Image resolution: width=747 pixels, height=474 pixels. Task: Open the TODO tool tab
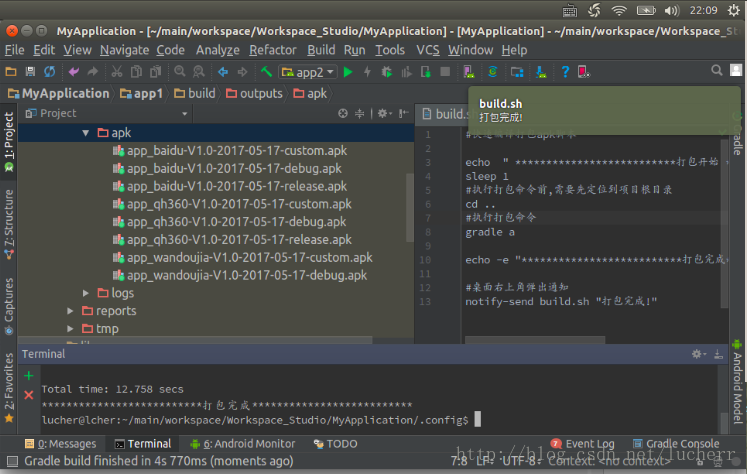335,444
